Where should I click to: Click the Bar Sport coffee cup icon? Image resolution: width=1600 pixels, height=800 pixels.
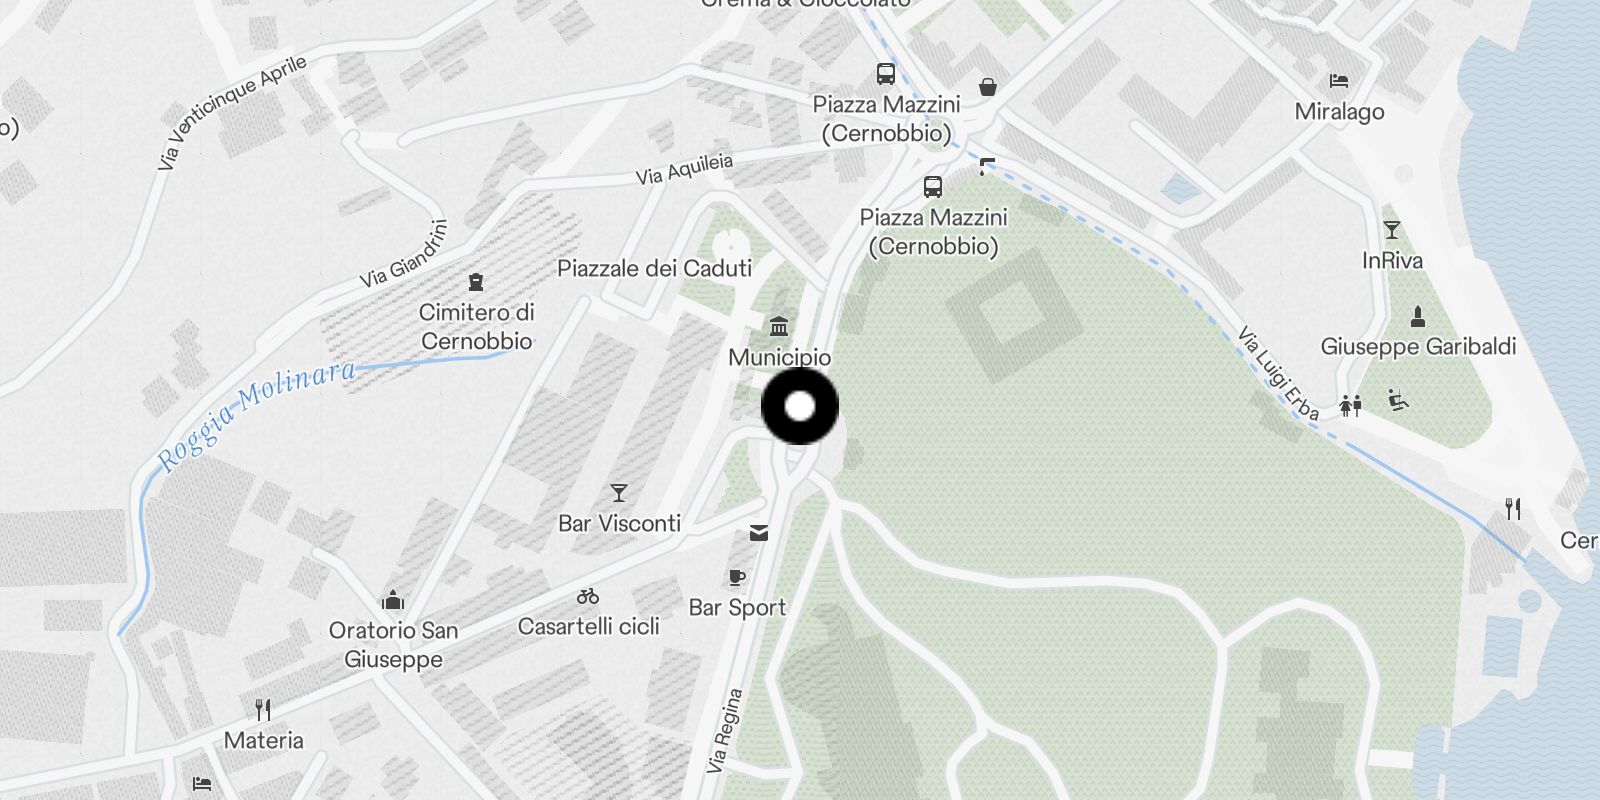737,577
